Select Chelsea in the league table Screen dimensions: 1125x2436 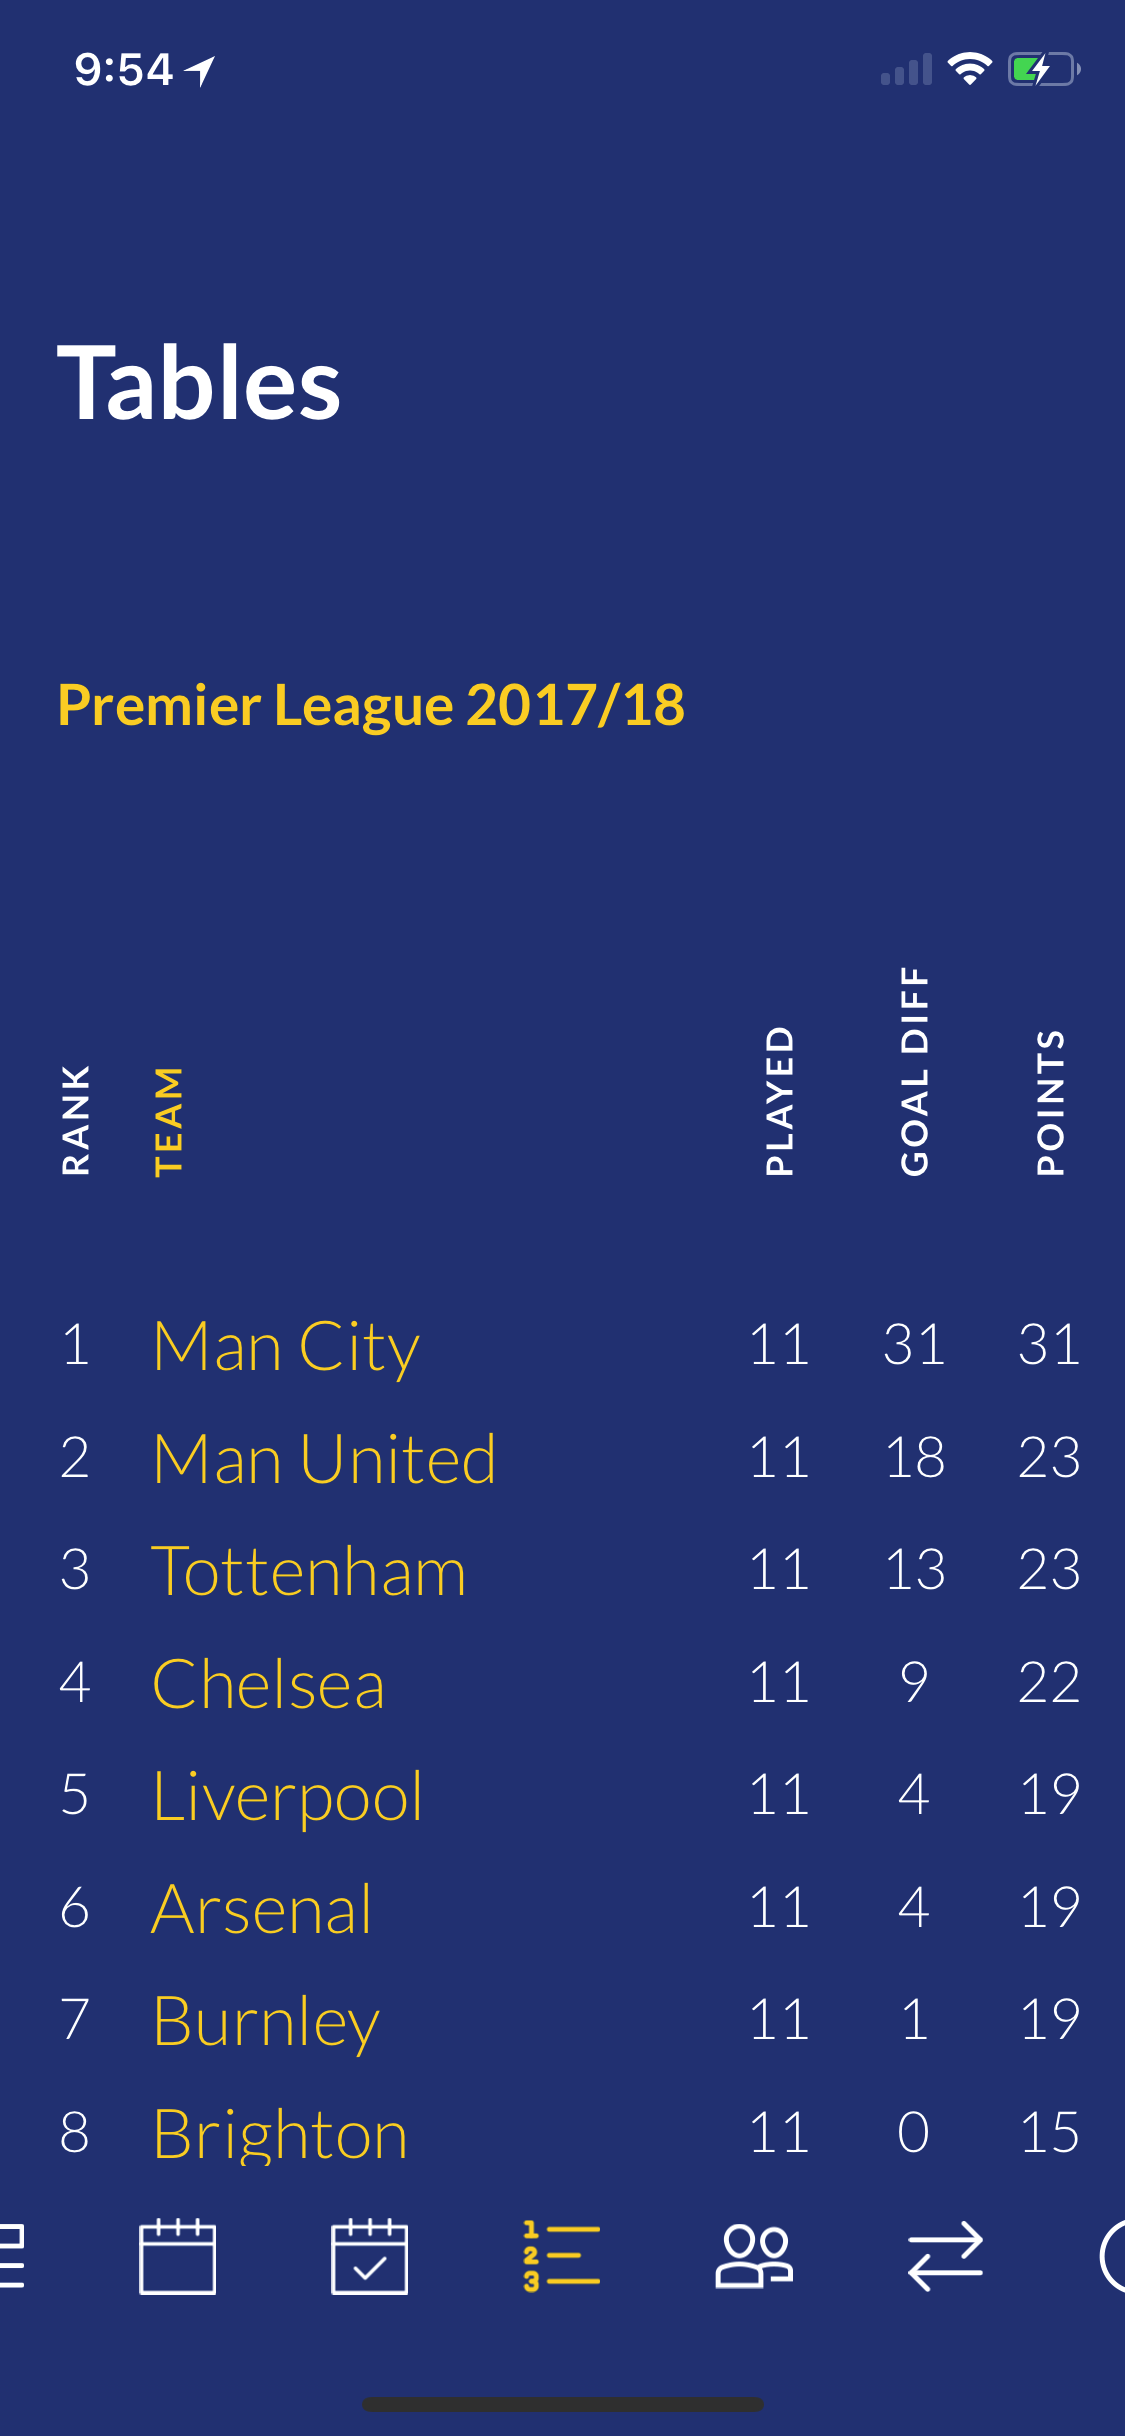tap(268, 1683)
